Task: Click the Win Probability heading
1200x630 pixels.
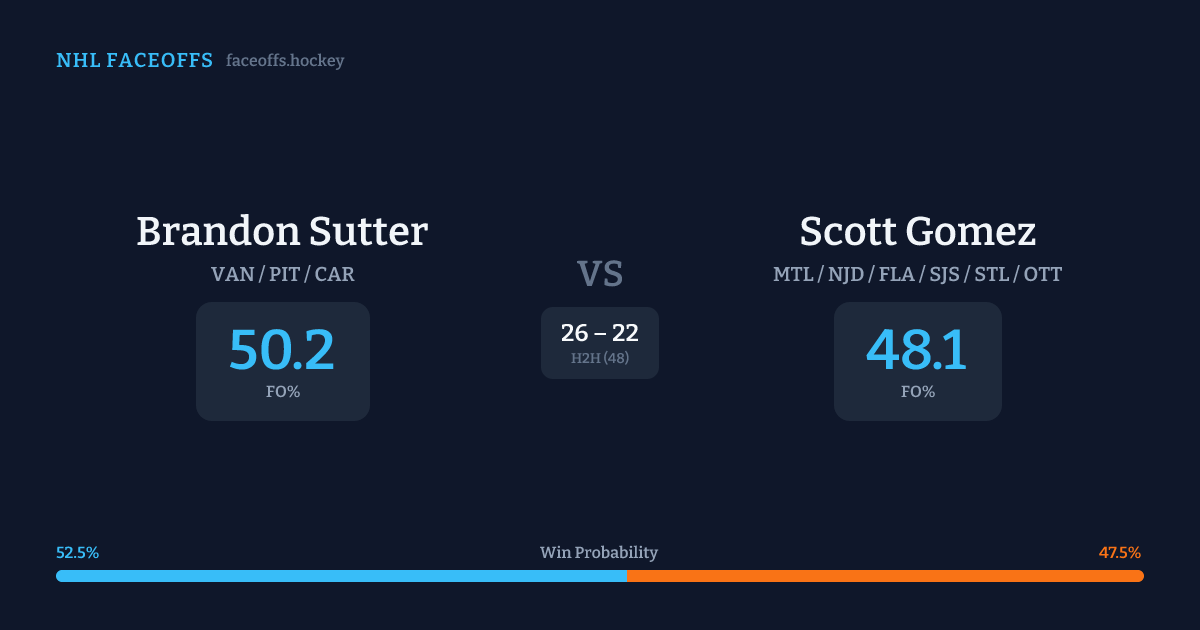Action: (599, 553)
